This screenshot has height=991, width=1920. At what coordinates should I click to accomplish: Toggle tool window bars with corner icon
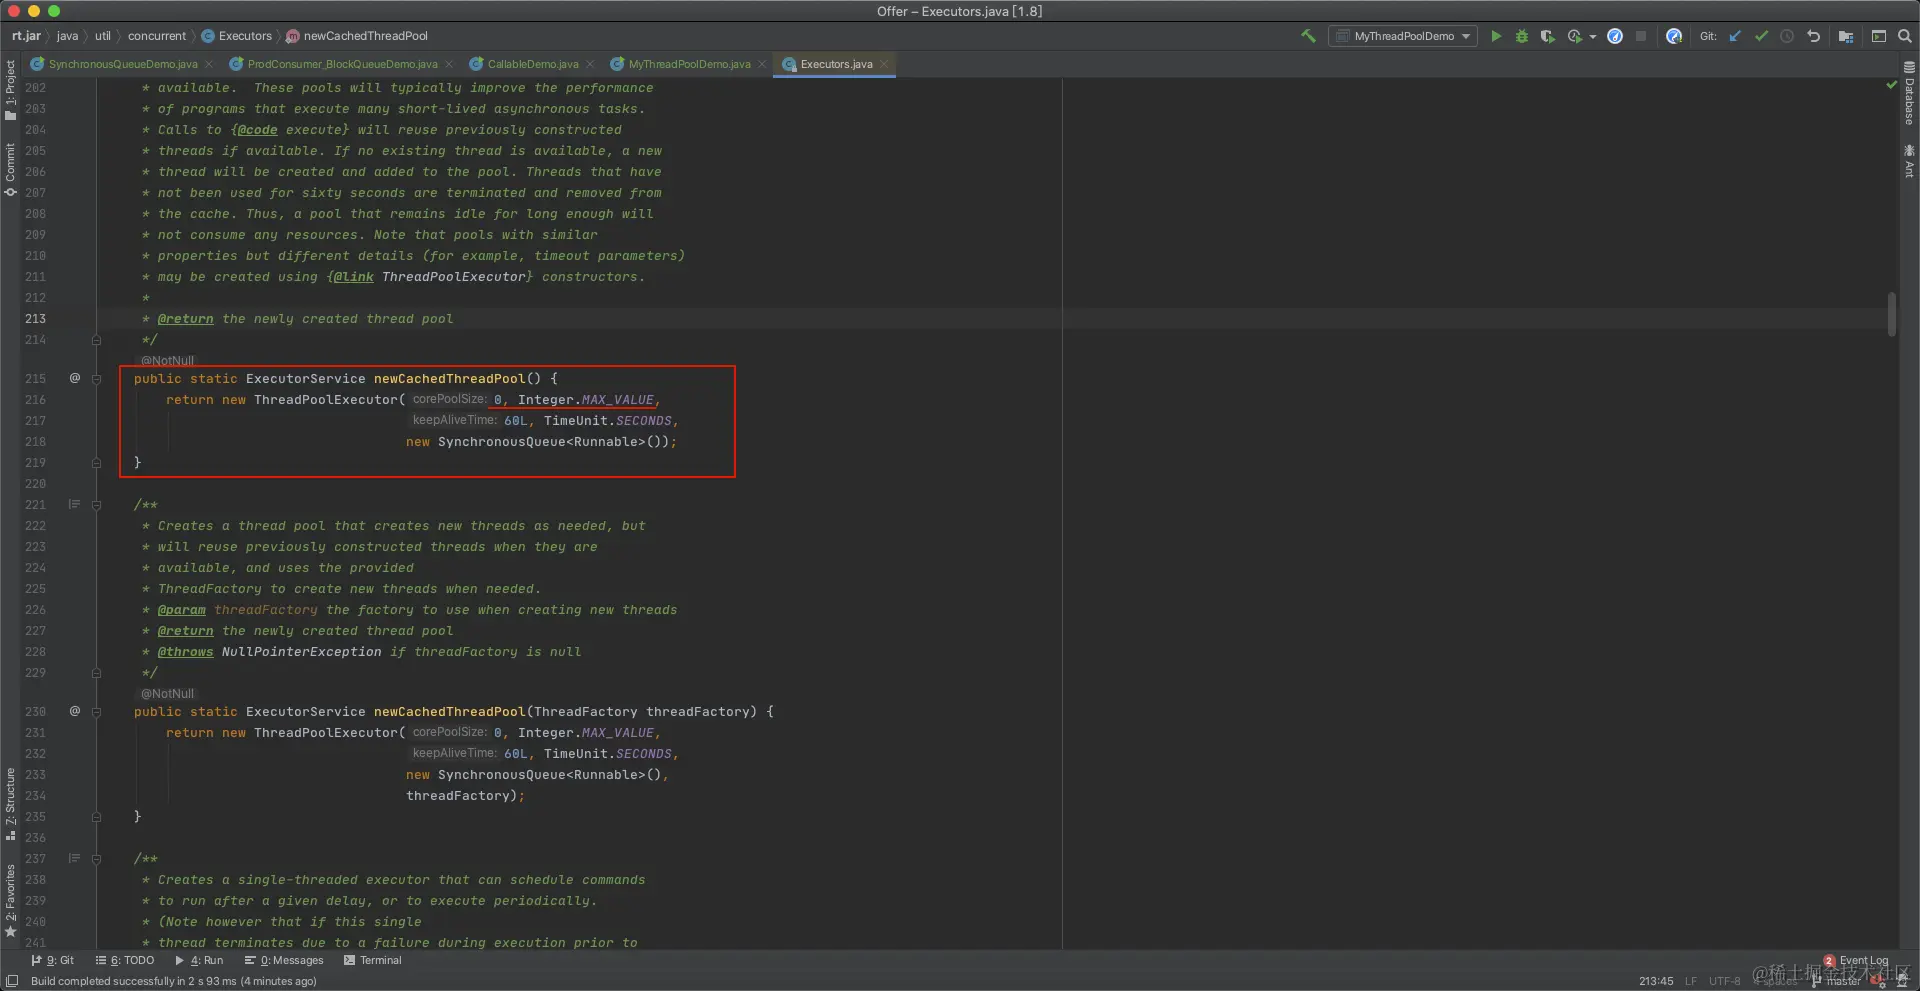[x=12, y=981]
